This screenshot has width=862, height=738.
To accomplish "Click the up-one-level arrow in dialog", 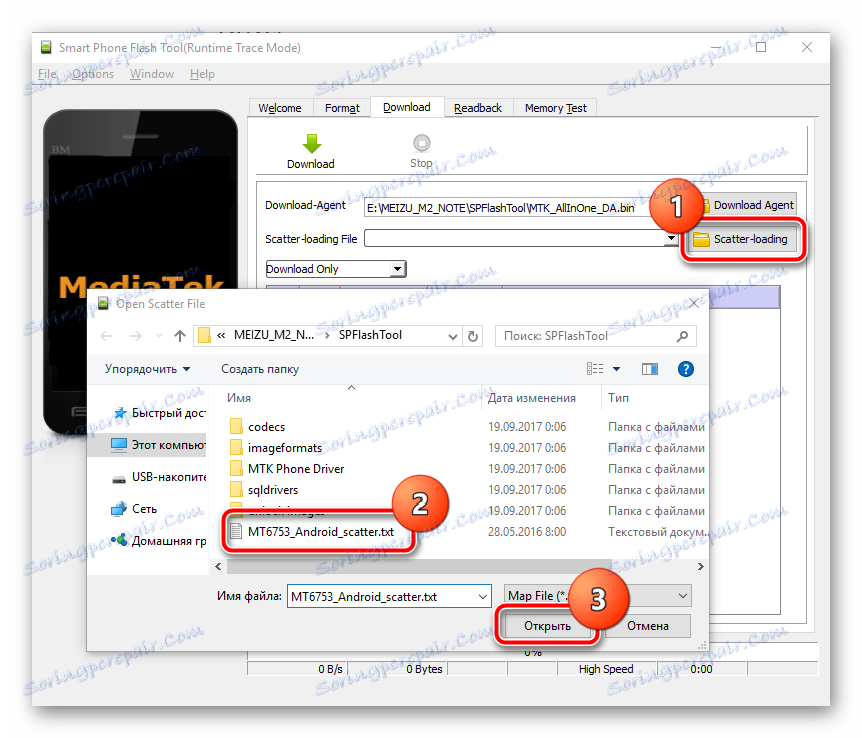I will click(x=180, y=335).
